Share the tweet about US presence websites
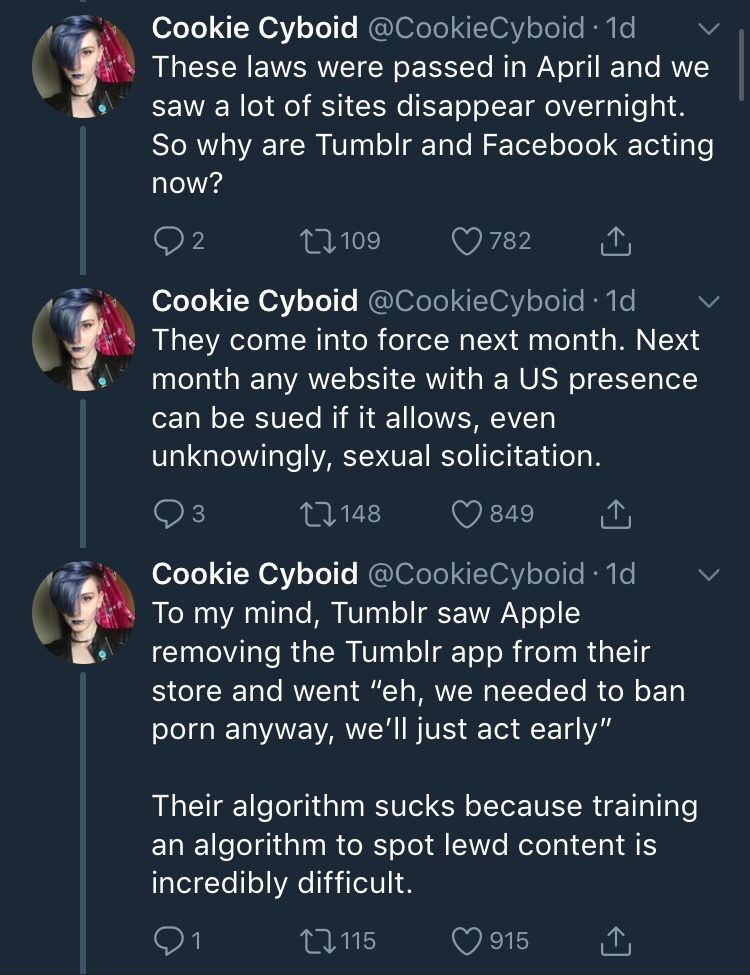The height and width of the screenshot is (975, 750). click(616, 514)
